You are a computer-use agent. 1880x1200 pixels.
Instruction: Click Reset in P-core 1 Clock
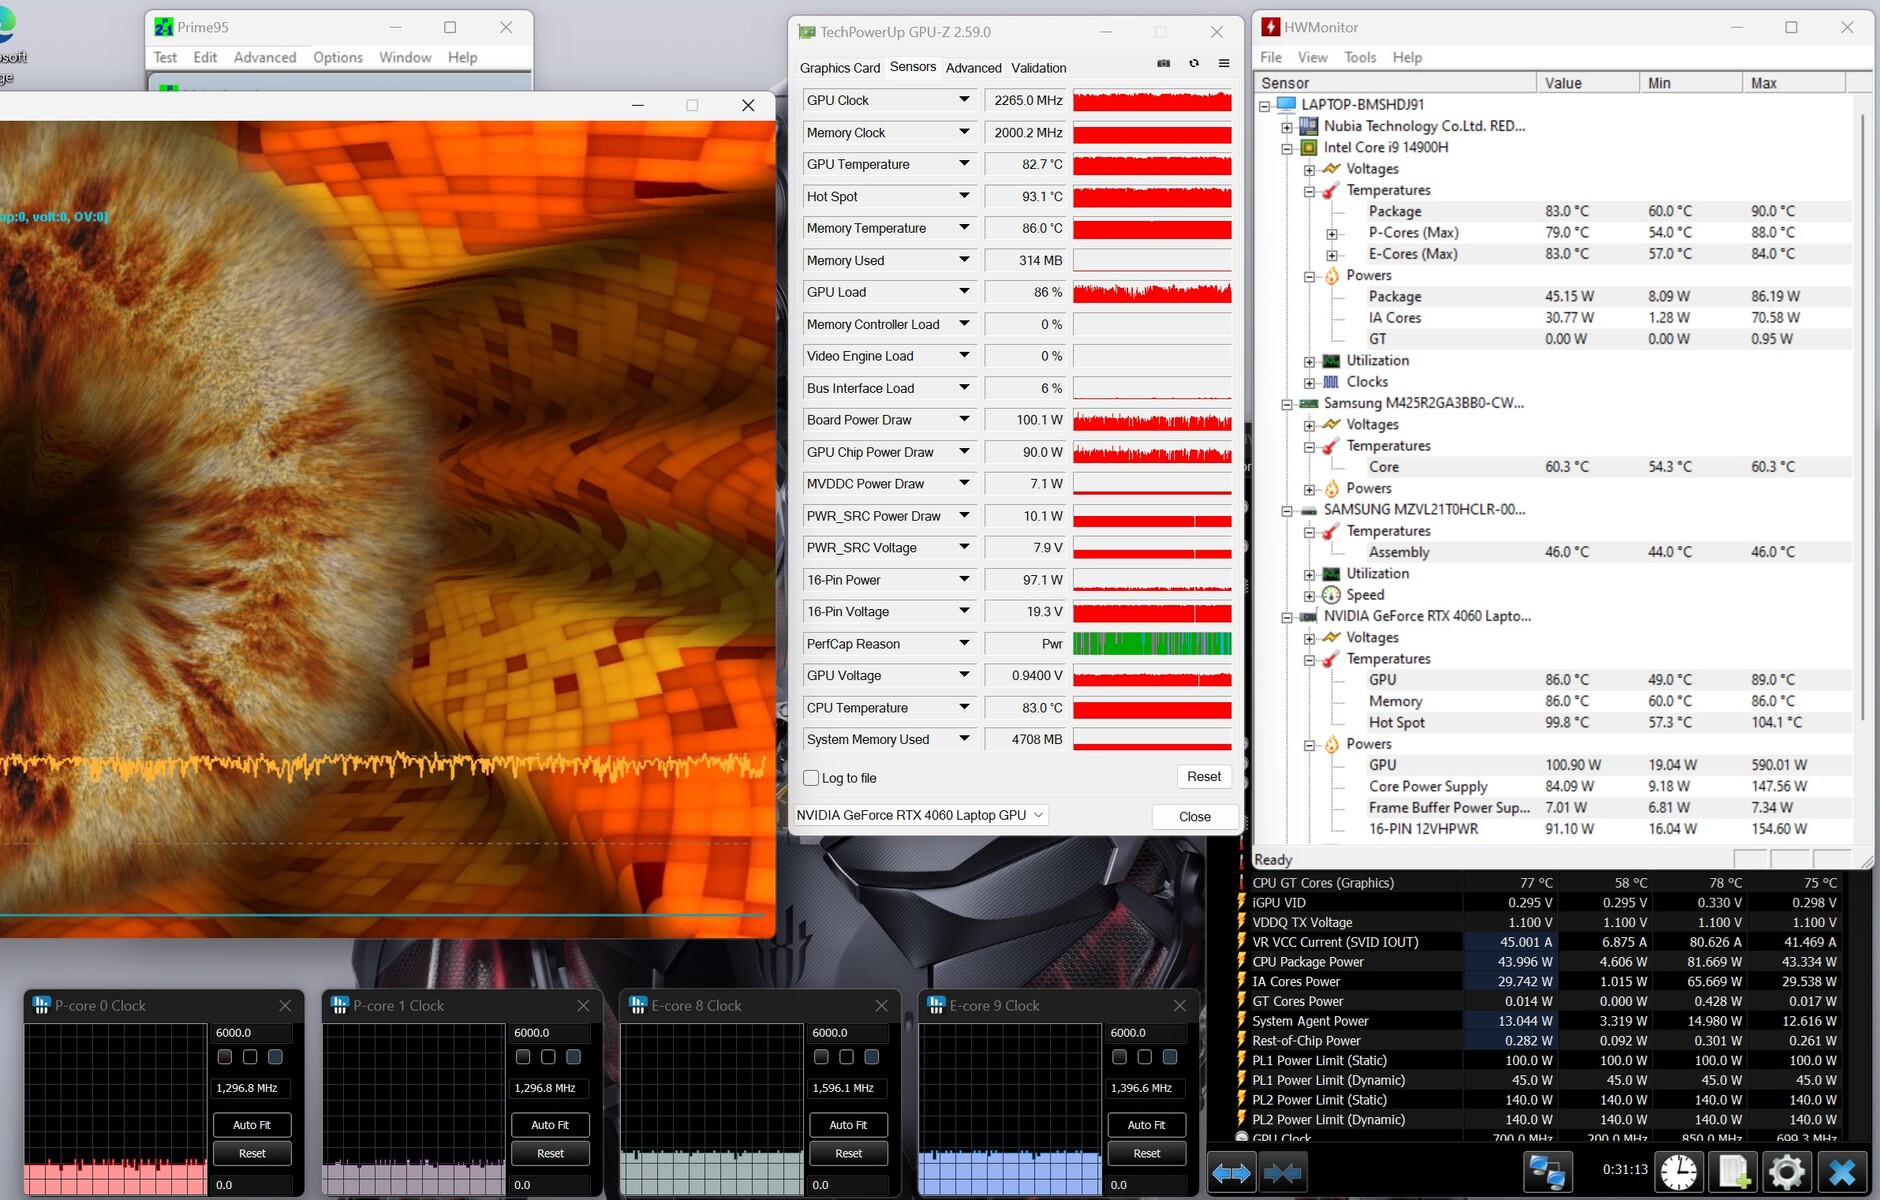point(550,1153)
